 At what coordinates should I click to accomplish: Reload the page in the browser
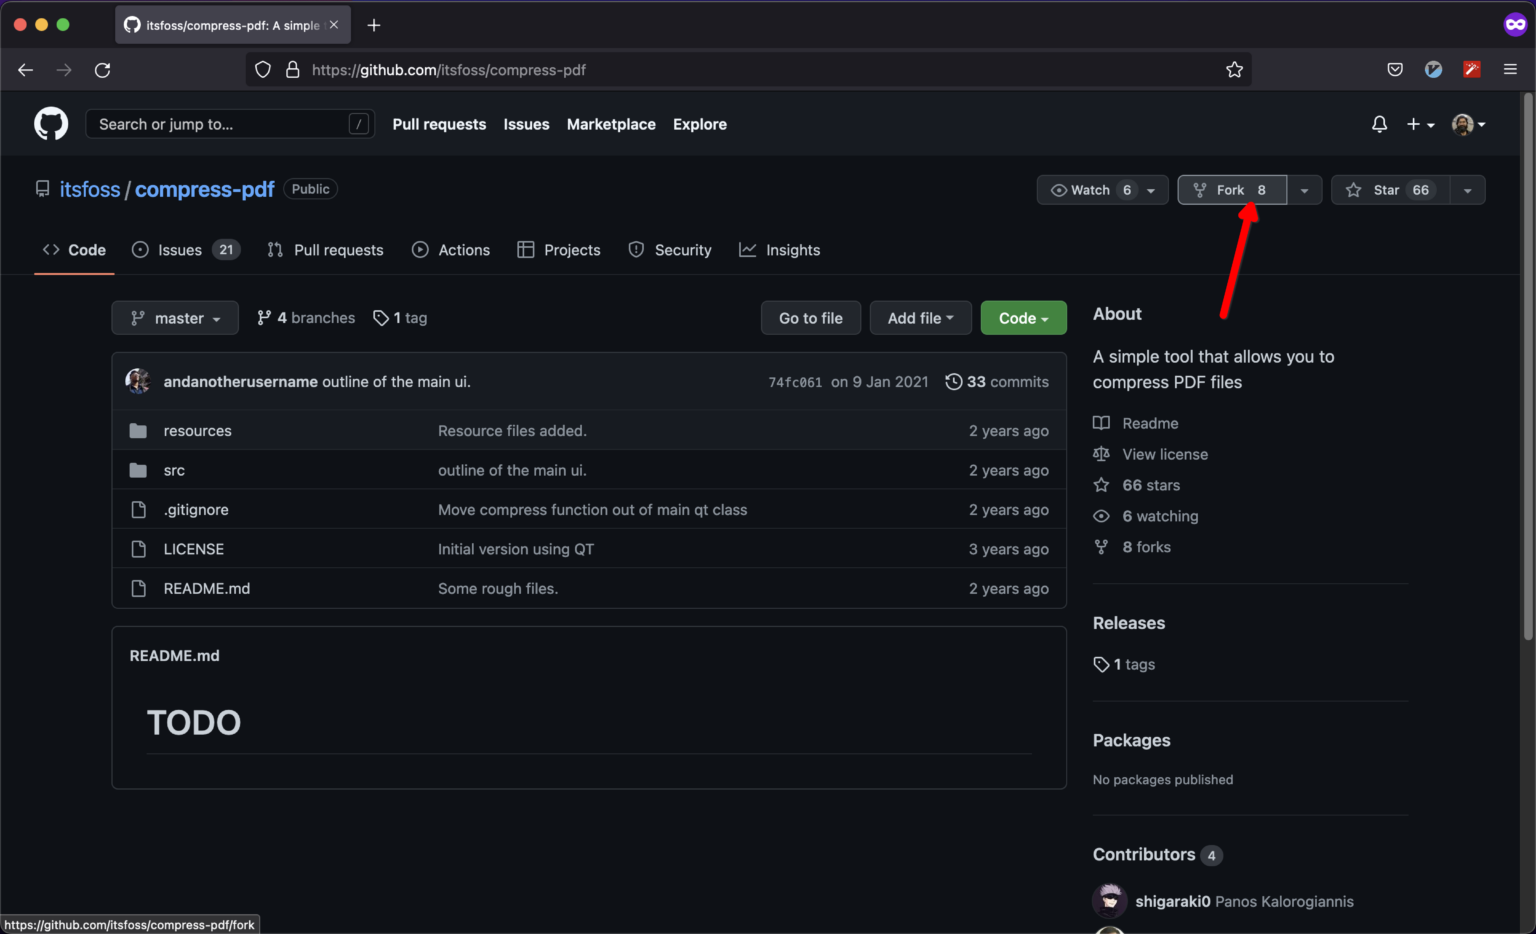coord(102,70)
